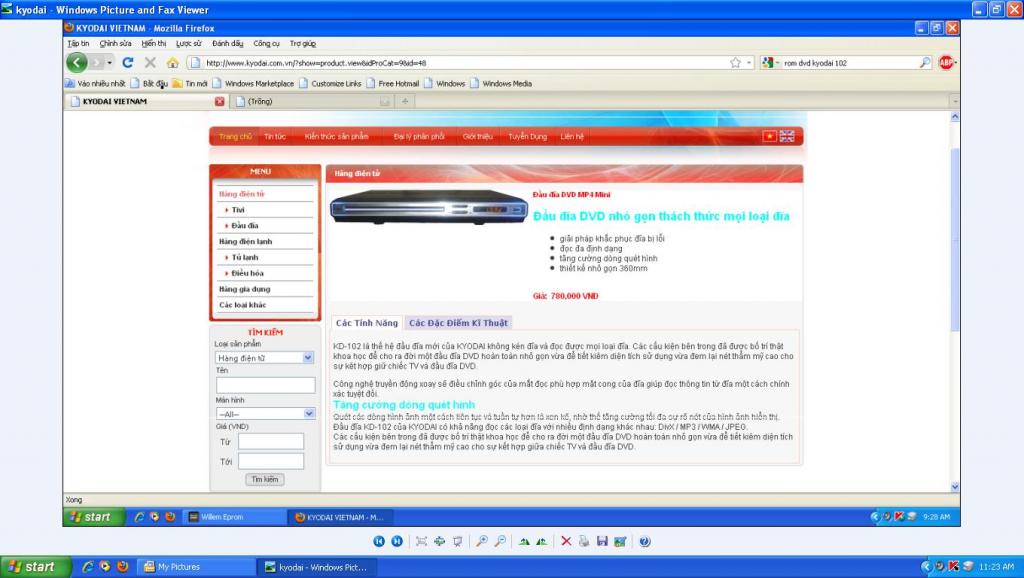This screenshot has width=1024, height=578.
Task: Select the Các Tính Năng tab
Action: click(366, 323)
